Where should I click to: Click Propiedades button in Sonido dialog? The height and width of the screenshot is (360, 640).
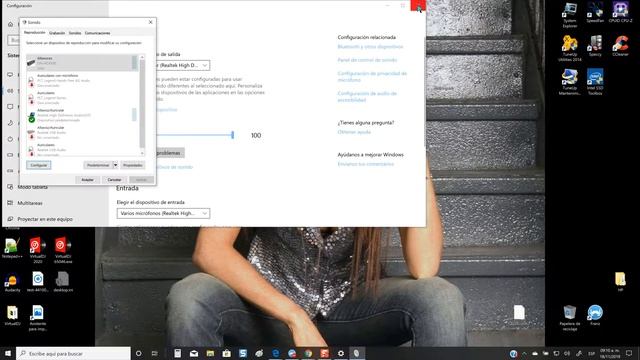click(133, 165)
